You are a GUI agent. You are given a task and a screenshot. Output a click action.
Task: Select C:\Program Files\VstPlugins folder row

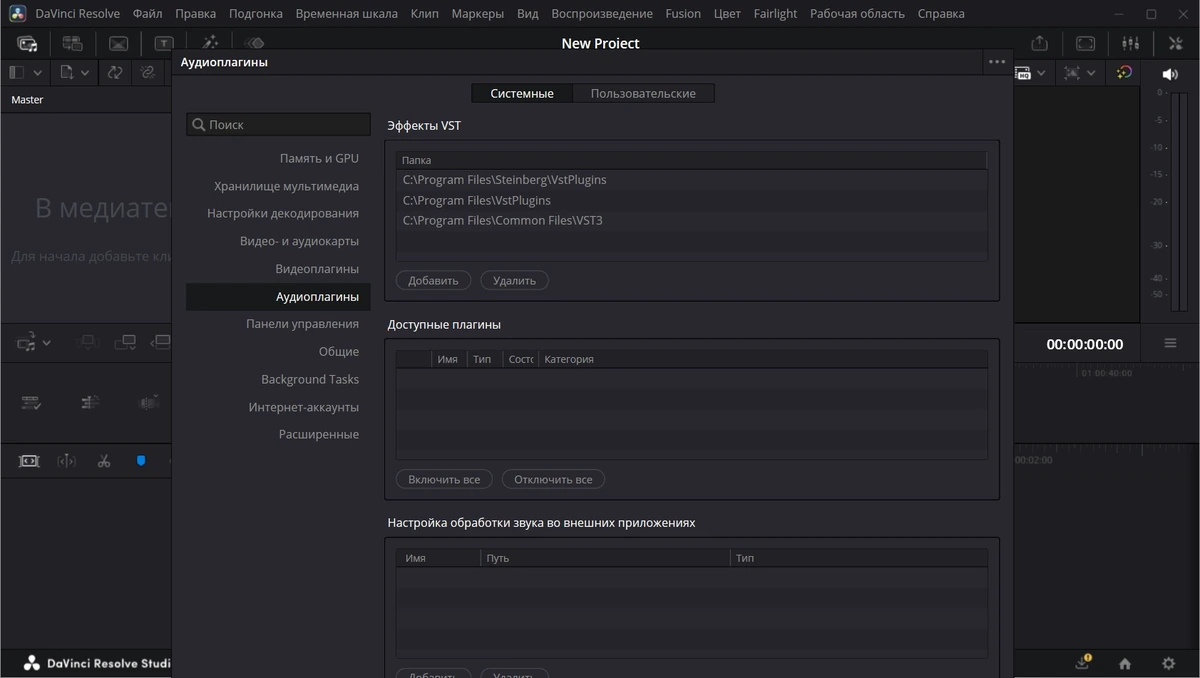(691, 200)
